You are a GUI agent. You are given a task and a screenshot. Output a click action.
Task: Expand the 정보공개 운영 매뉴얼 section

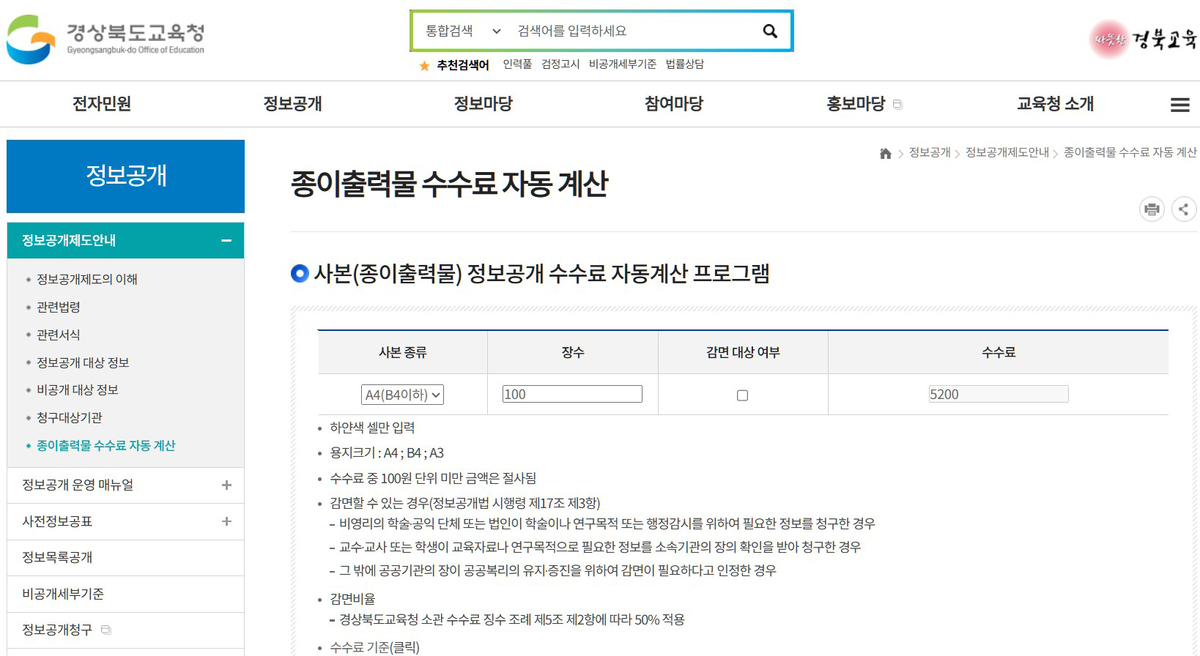226,485
